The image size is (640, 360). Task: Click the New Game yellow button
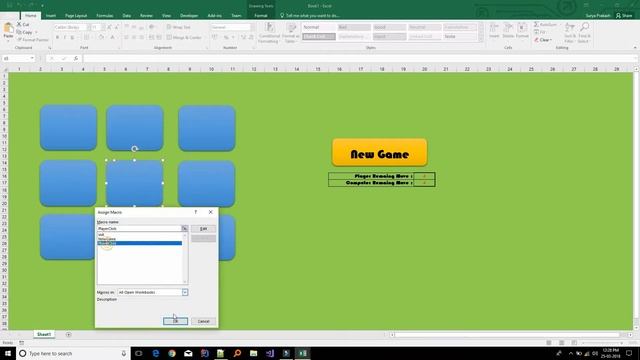[380, 152]
